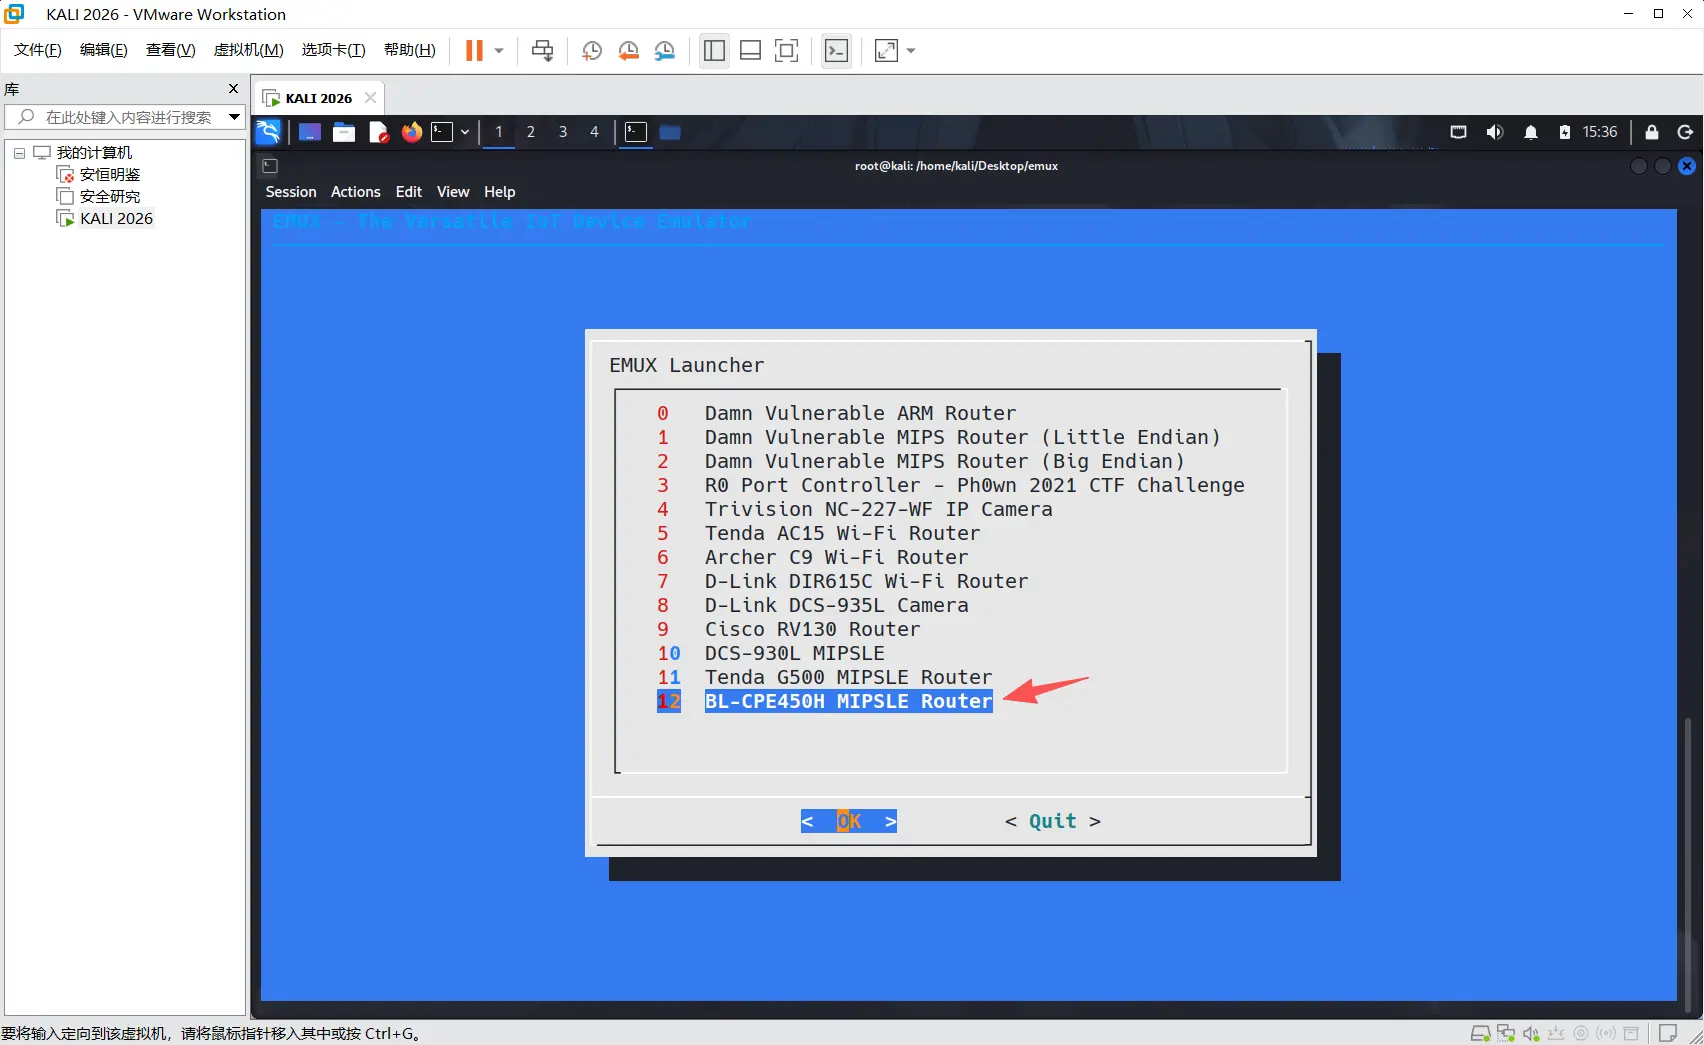Revert to the previous snapshot
This screenshot has height=1045, width=1704.
(629, 51)
